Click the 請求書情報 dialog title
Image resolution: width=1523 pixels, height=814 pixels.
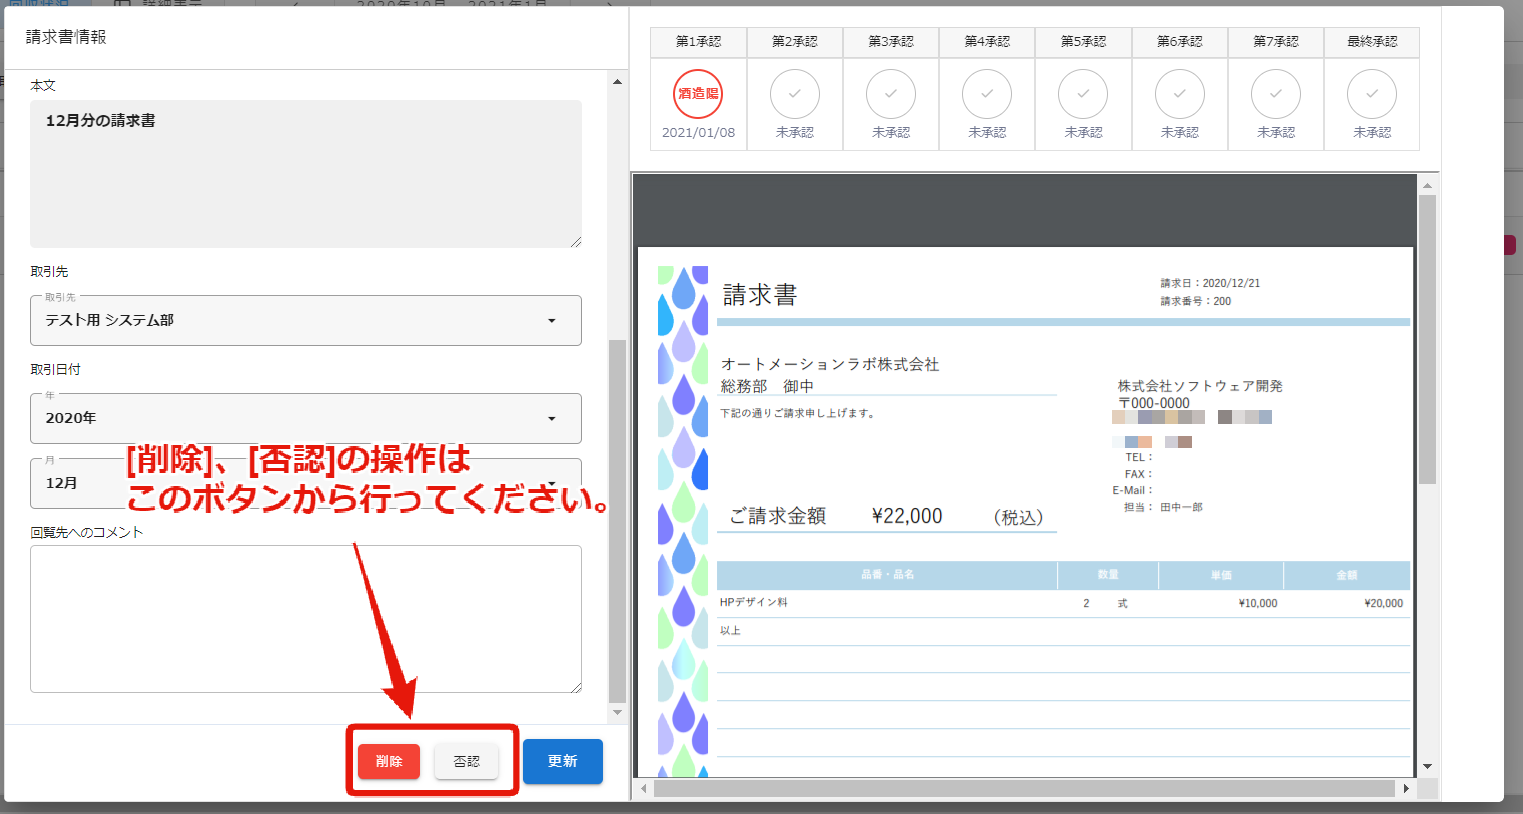click(66, 37)
